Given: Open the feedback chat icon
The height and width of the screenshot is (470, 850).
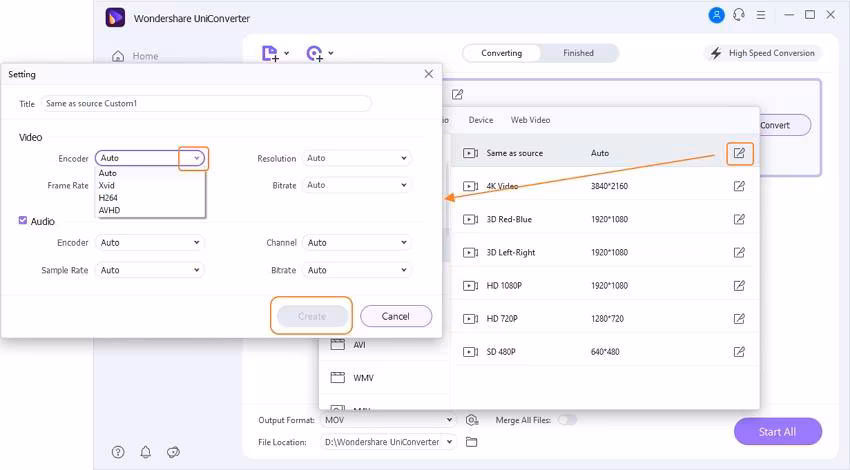Looking at the screenshot, I should 173,452.
